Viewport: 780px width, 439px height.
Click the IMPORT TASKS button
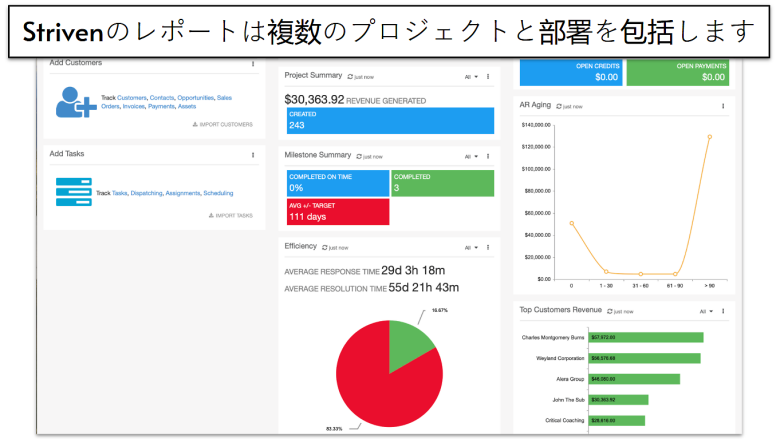click(231, 215)
